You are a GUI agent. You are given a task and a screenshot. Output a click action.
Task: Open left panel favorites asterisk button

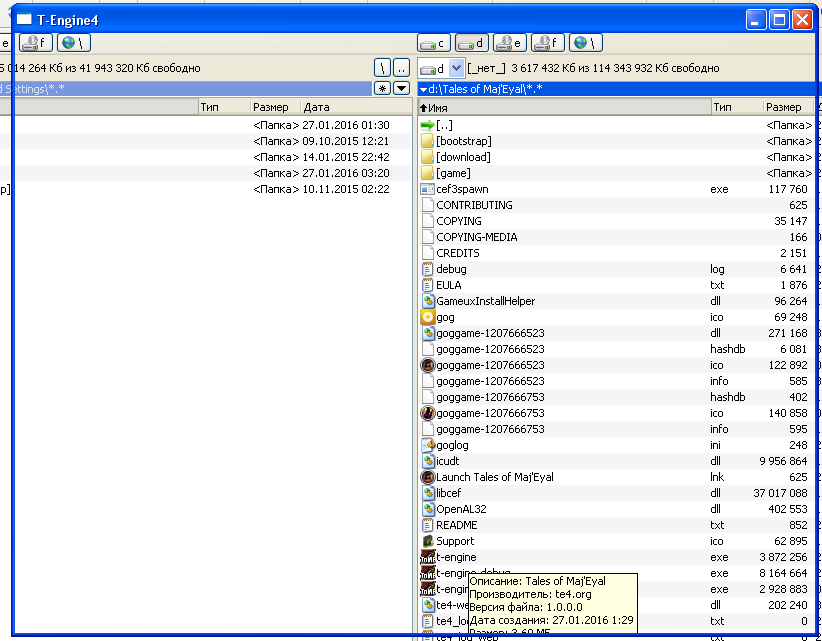[382, 88]
